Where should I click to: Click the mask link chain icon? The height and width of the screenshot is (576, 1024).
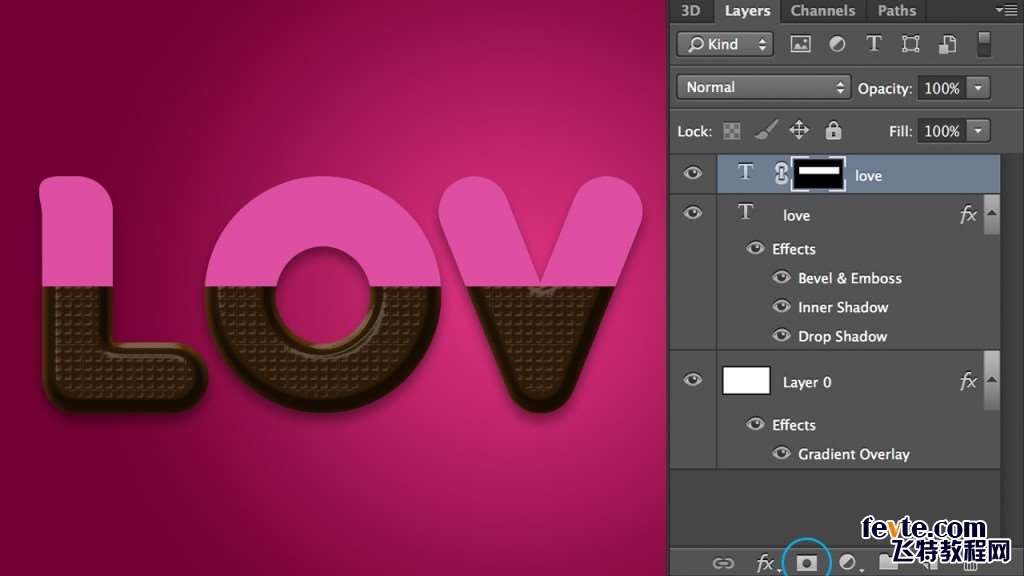pyautogui.click(x=780, y=174)
